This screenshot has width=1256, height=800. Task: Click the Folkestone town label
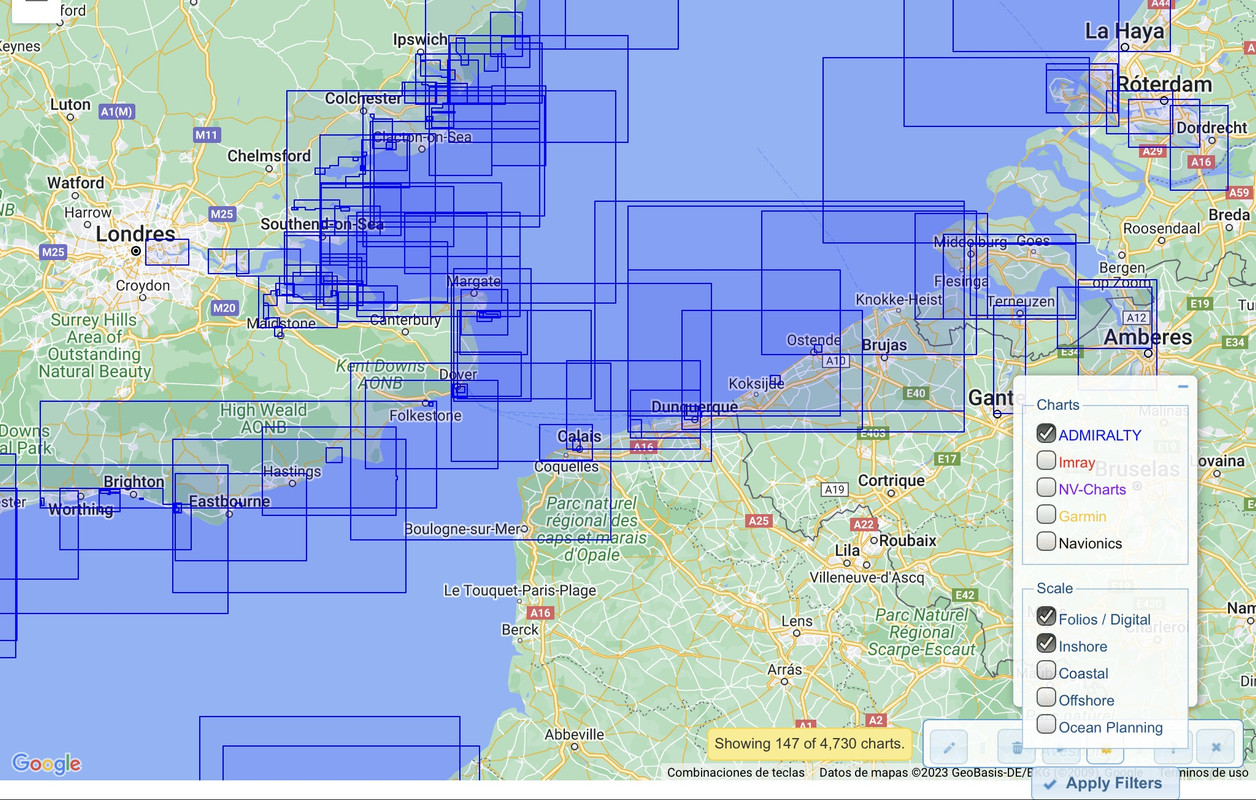426,415
